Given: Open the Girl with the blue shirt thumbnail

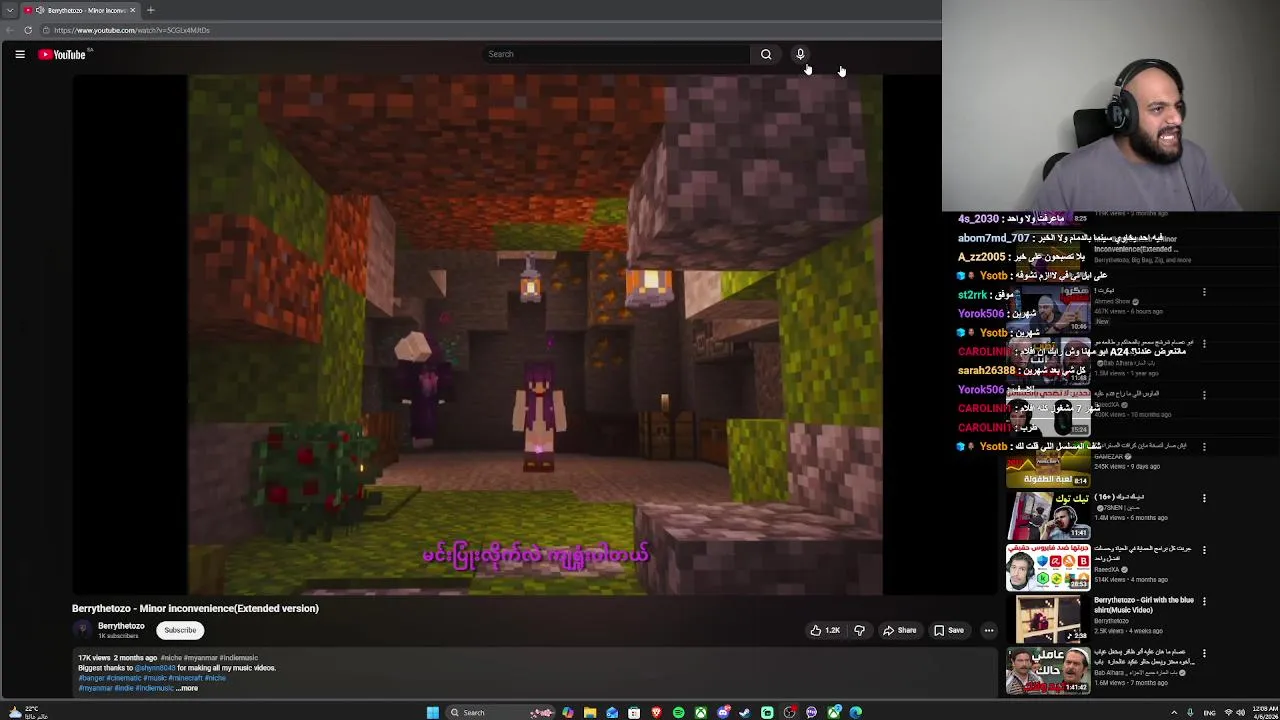Looking at the screenshot, I should [1048, 619].
